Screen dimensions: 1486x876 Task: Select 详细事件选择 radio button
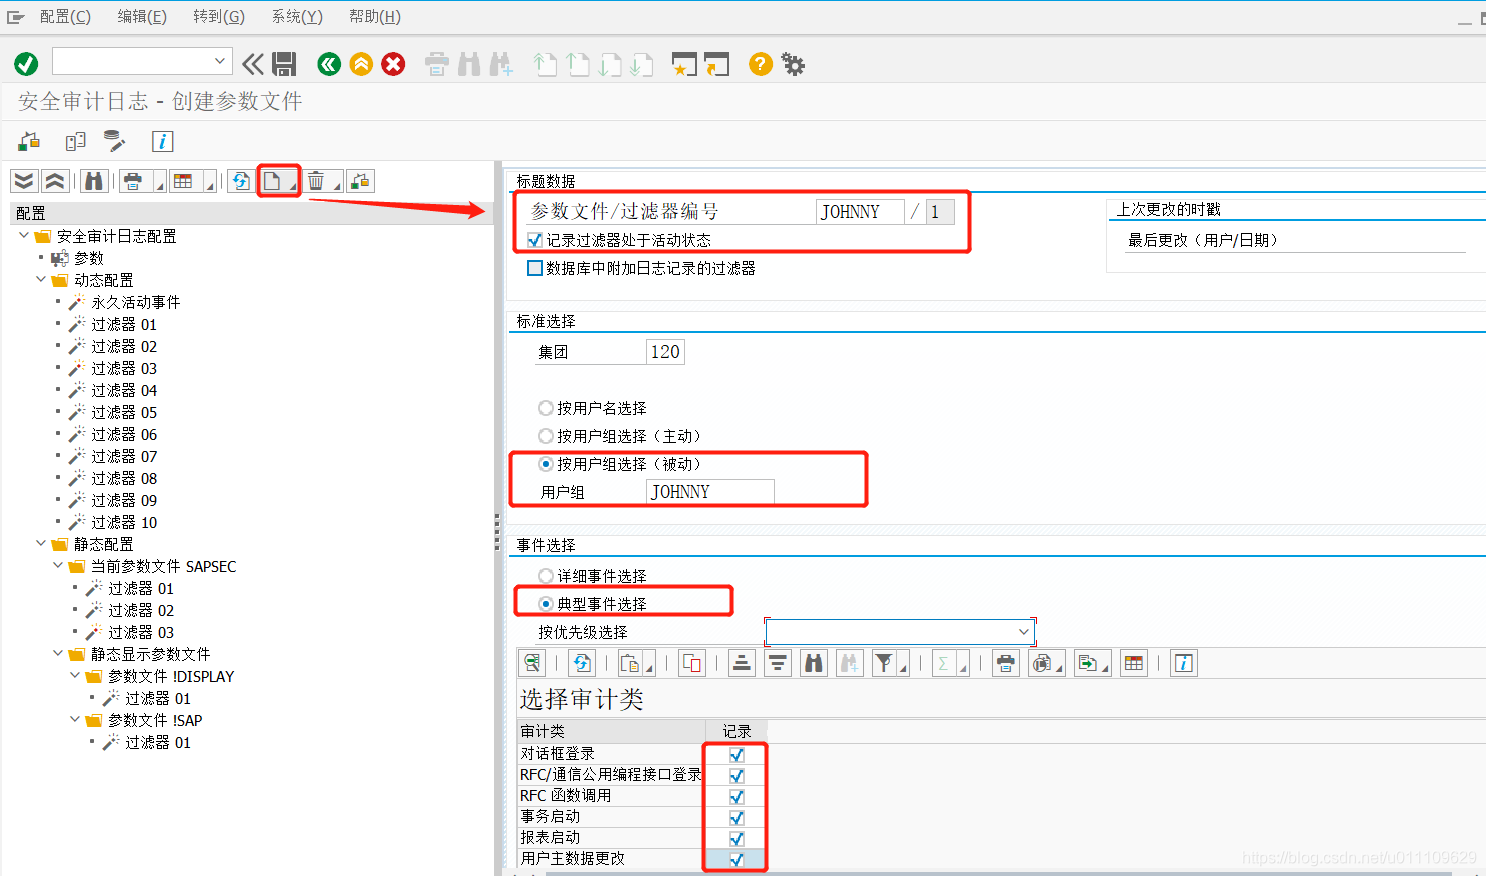tap(546, 576)
